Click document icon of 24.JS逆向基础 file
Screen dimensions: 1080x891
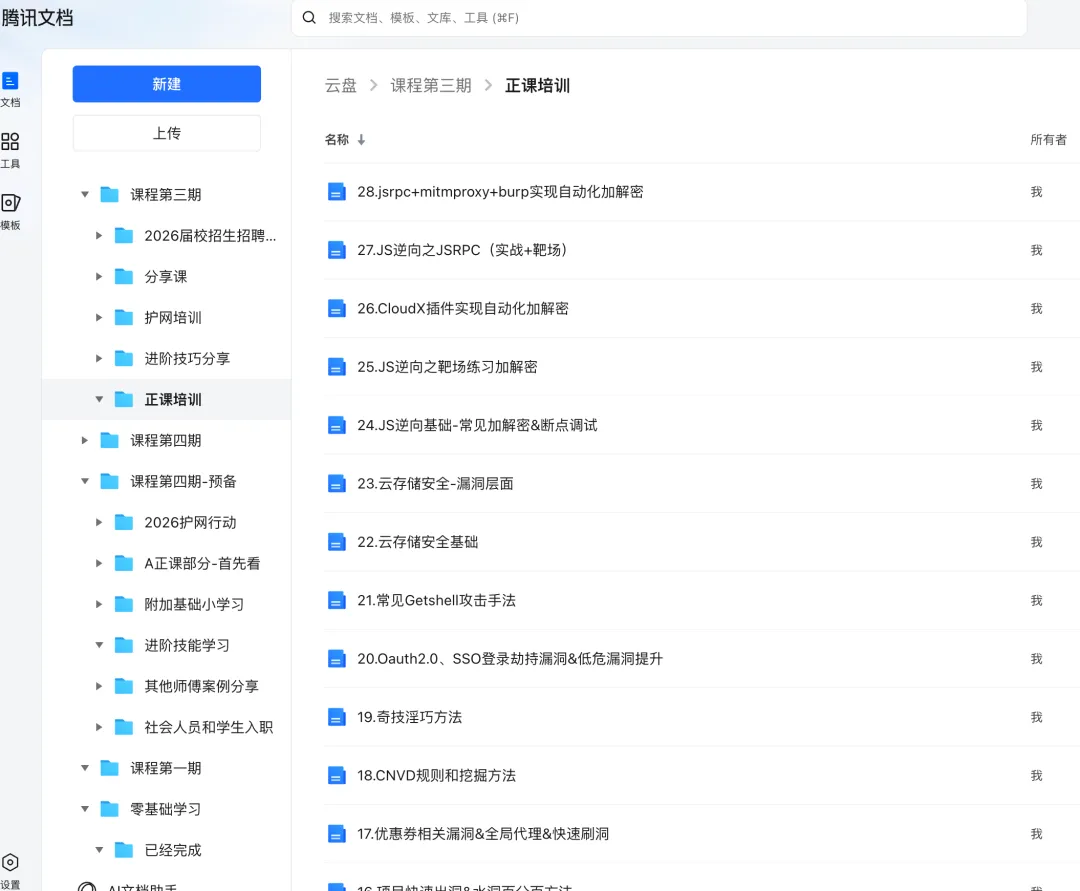(x=336, y=426)
